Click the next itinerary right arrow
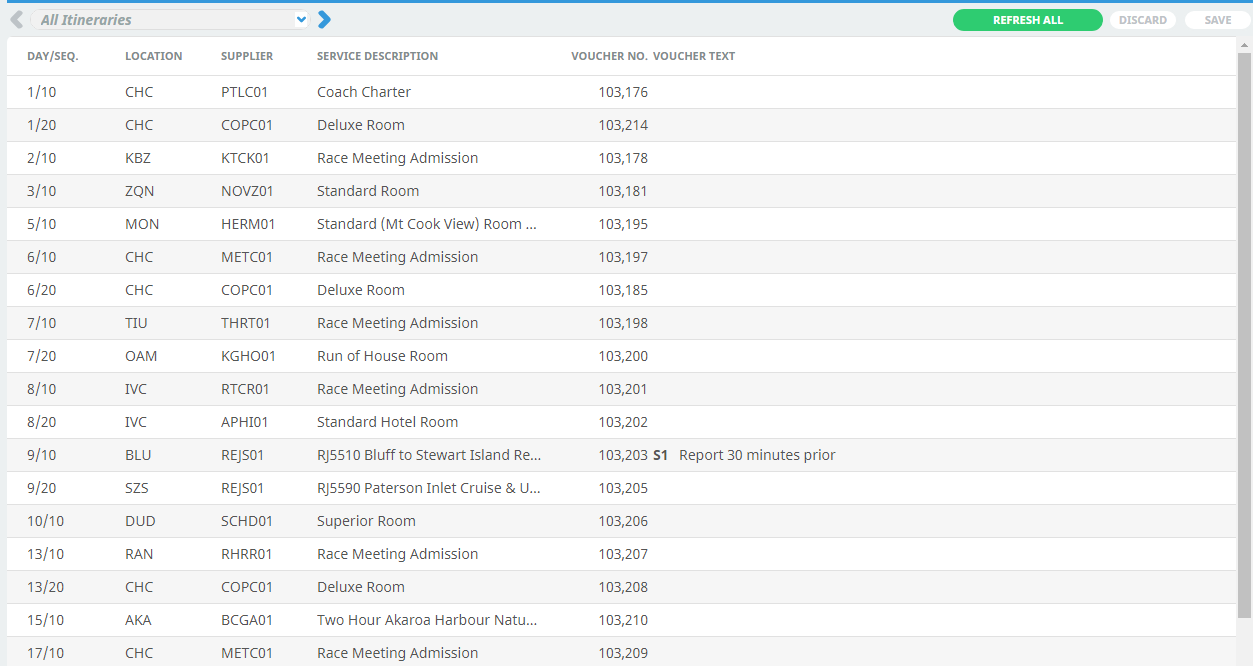 click(x=324, y=20)
